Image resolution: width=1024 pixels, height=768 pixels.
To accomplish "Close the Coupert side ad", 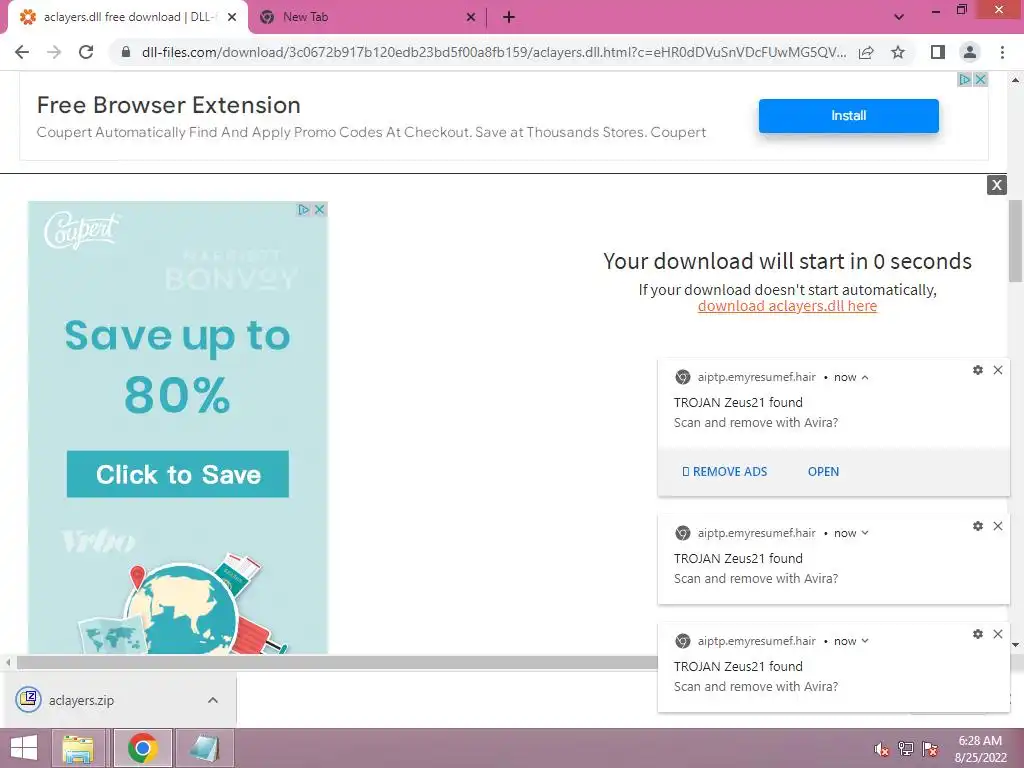I will pyautogui.click(x=319, y=209).
